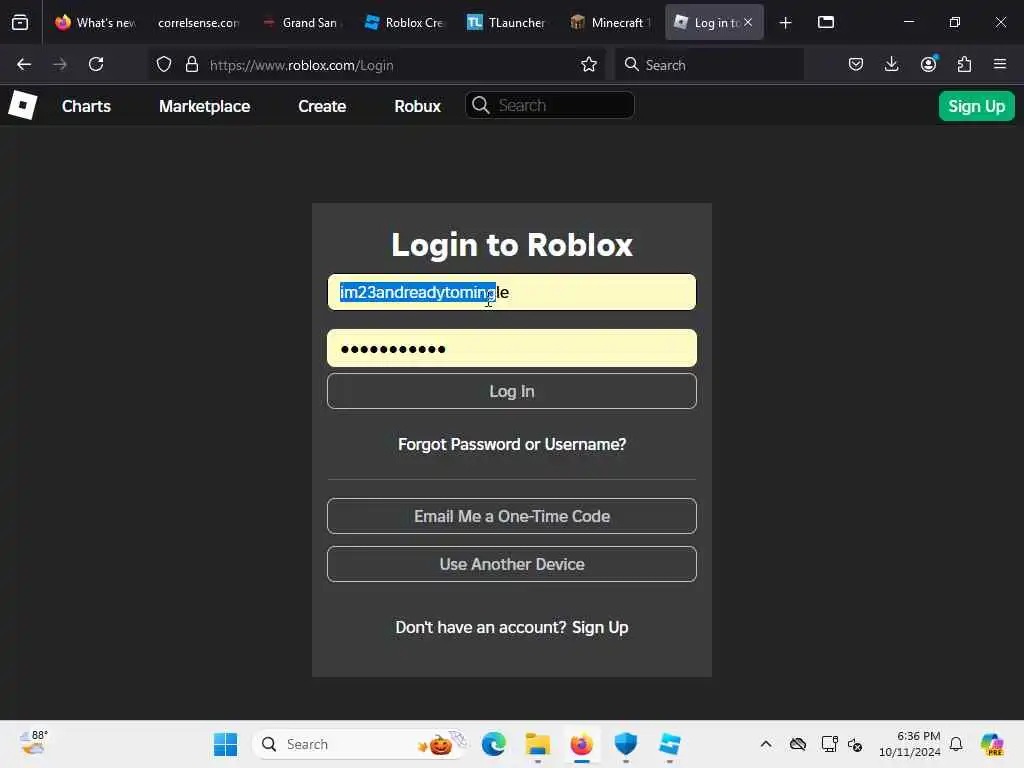Click the muted volume tray icon

[854, 744]
